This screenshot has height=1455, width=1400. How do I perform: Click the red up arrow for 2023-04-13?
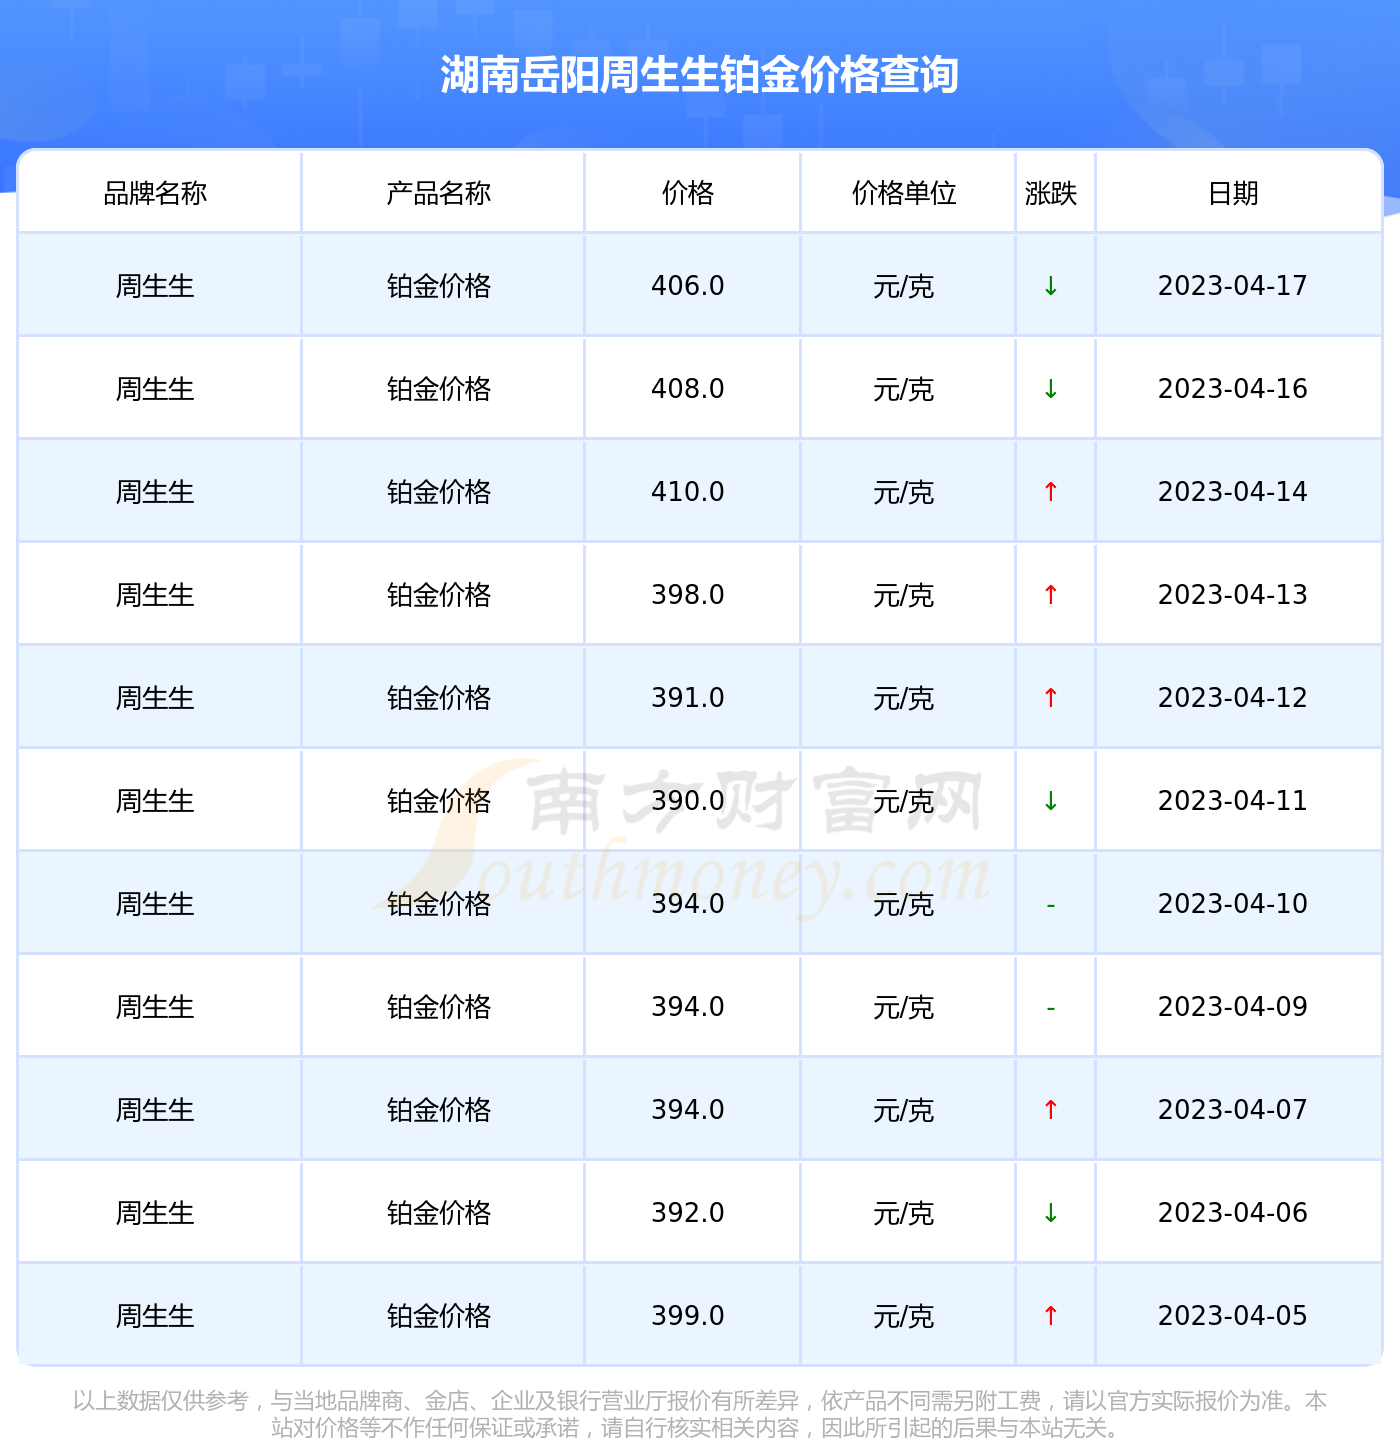[x=1051, y=595]
